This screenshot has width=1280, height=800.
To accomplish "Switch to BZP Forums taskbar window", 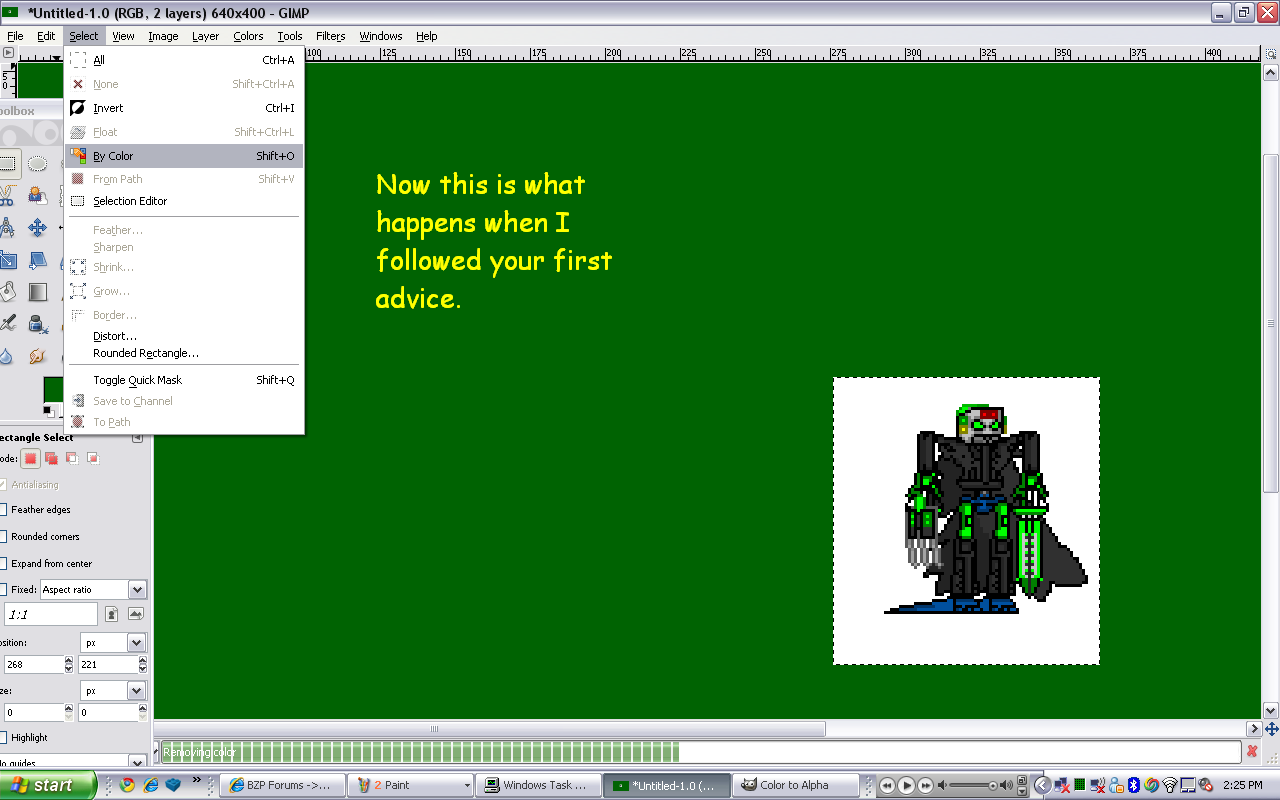I will click(282, 785).
